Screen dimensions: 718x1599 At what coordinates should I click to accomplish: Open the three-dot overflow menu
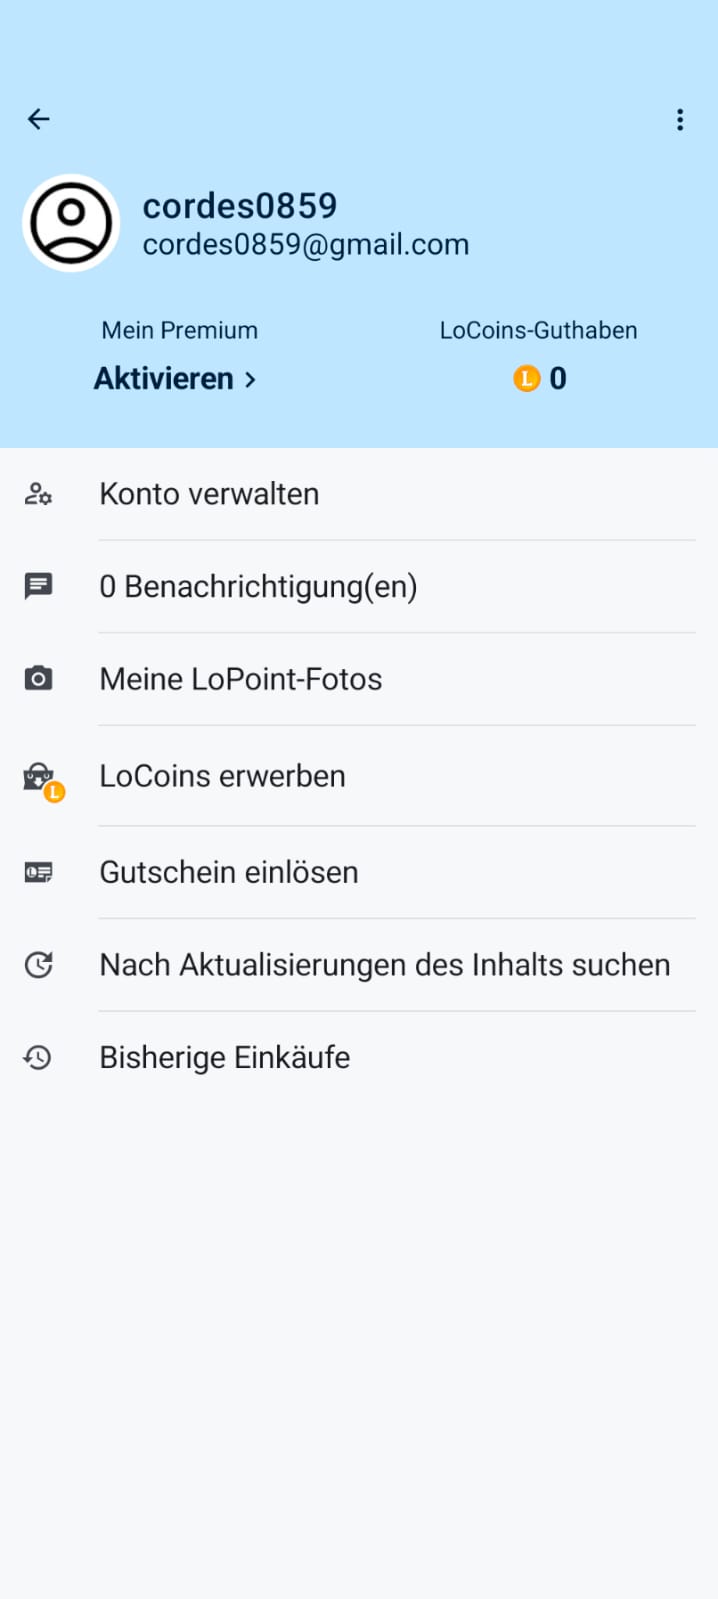680,120
